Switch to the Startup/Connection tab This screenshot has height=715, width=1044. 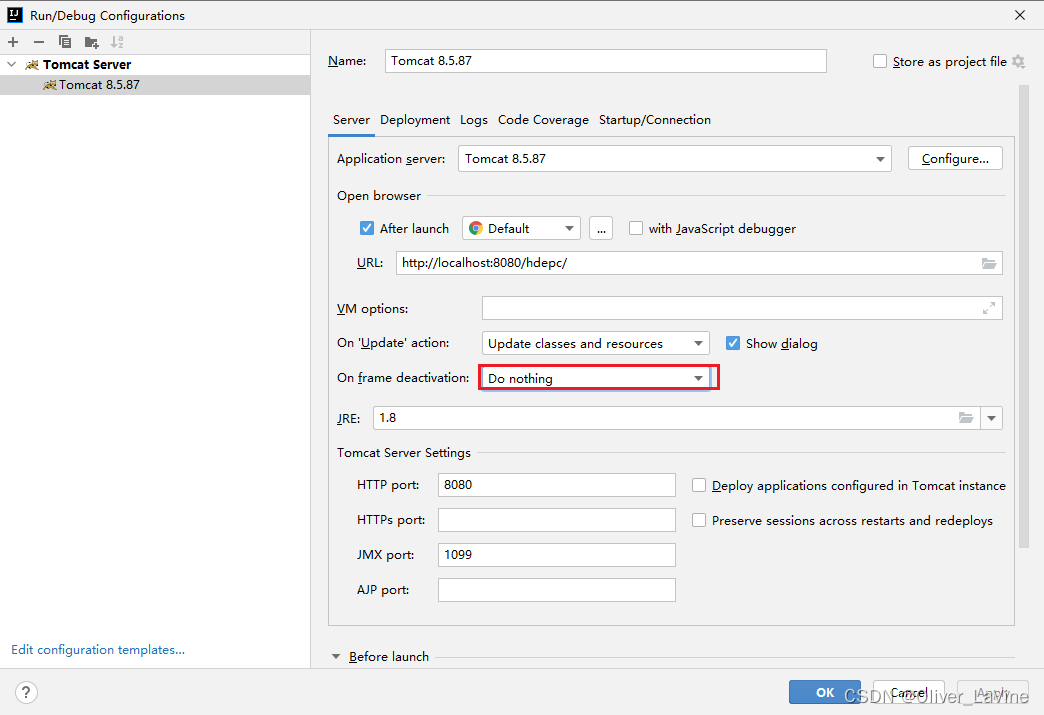click(654, 120)
